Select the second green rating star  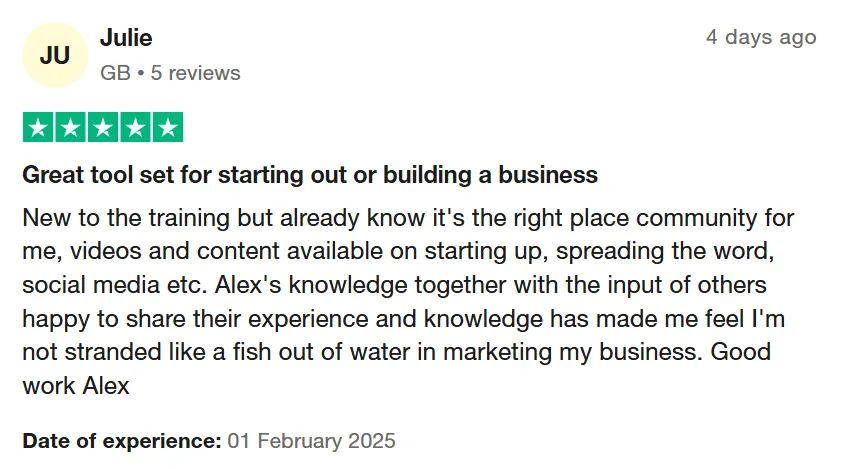70,127
